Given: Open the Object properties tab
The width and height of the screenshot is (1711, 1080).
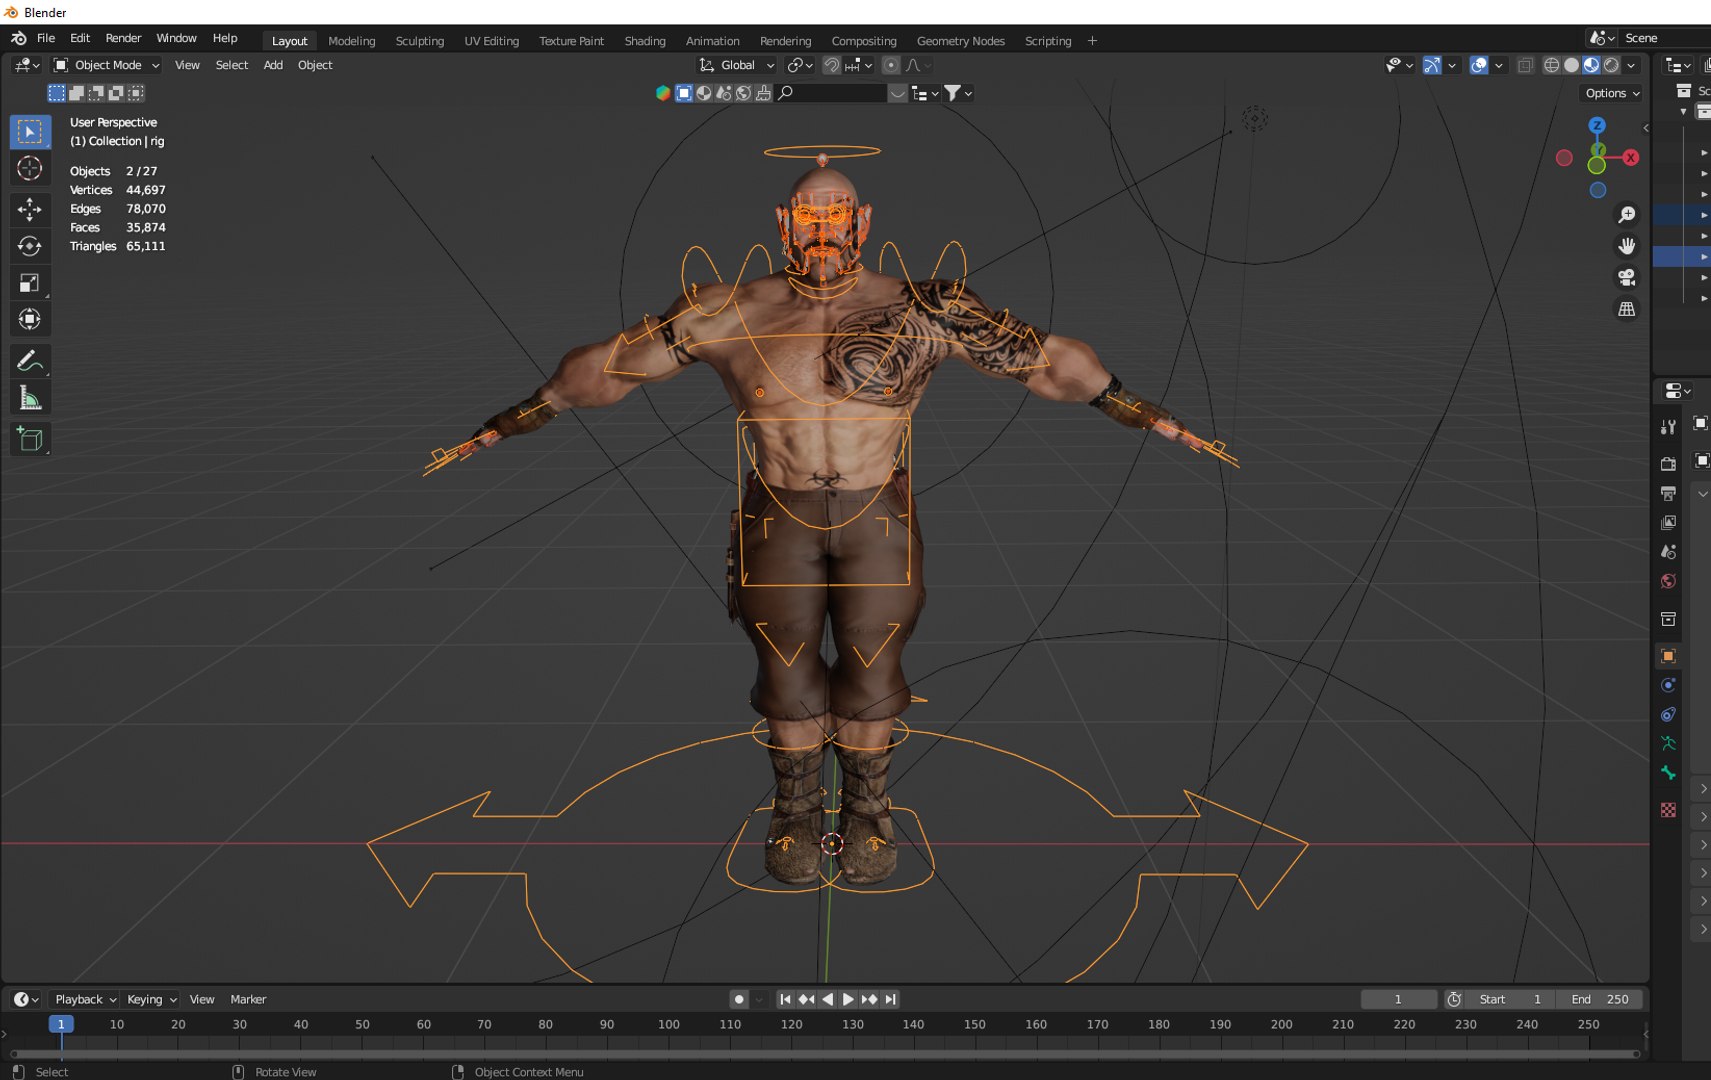Looking at the screenshot, I should (x=1668, y=656).
